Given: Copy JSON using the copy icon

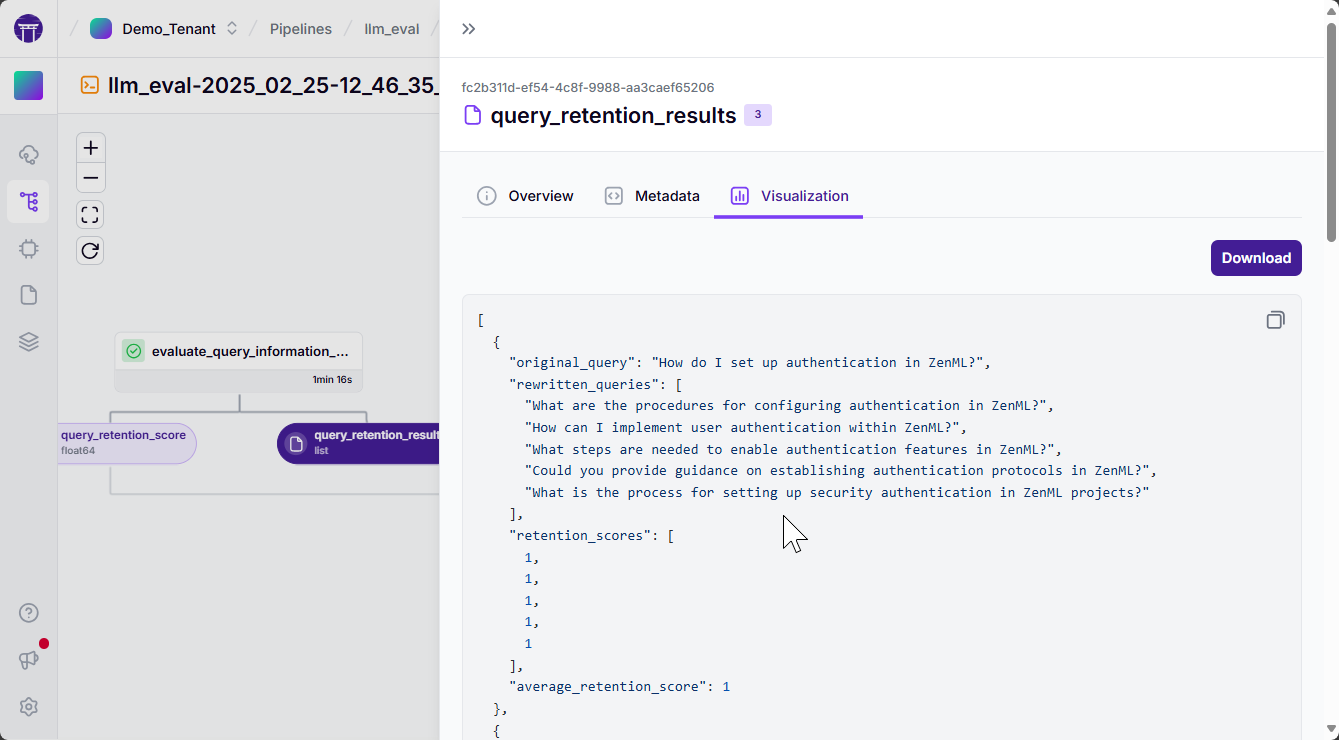Looking at the screenshot, I should [x=1275, y=320].
